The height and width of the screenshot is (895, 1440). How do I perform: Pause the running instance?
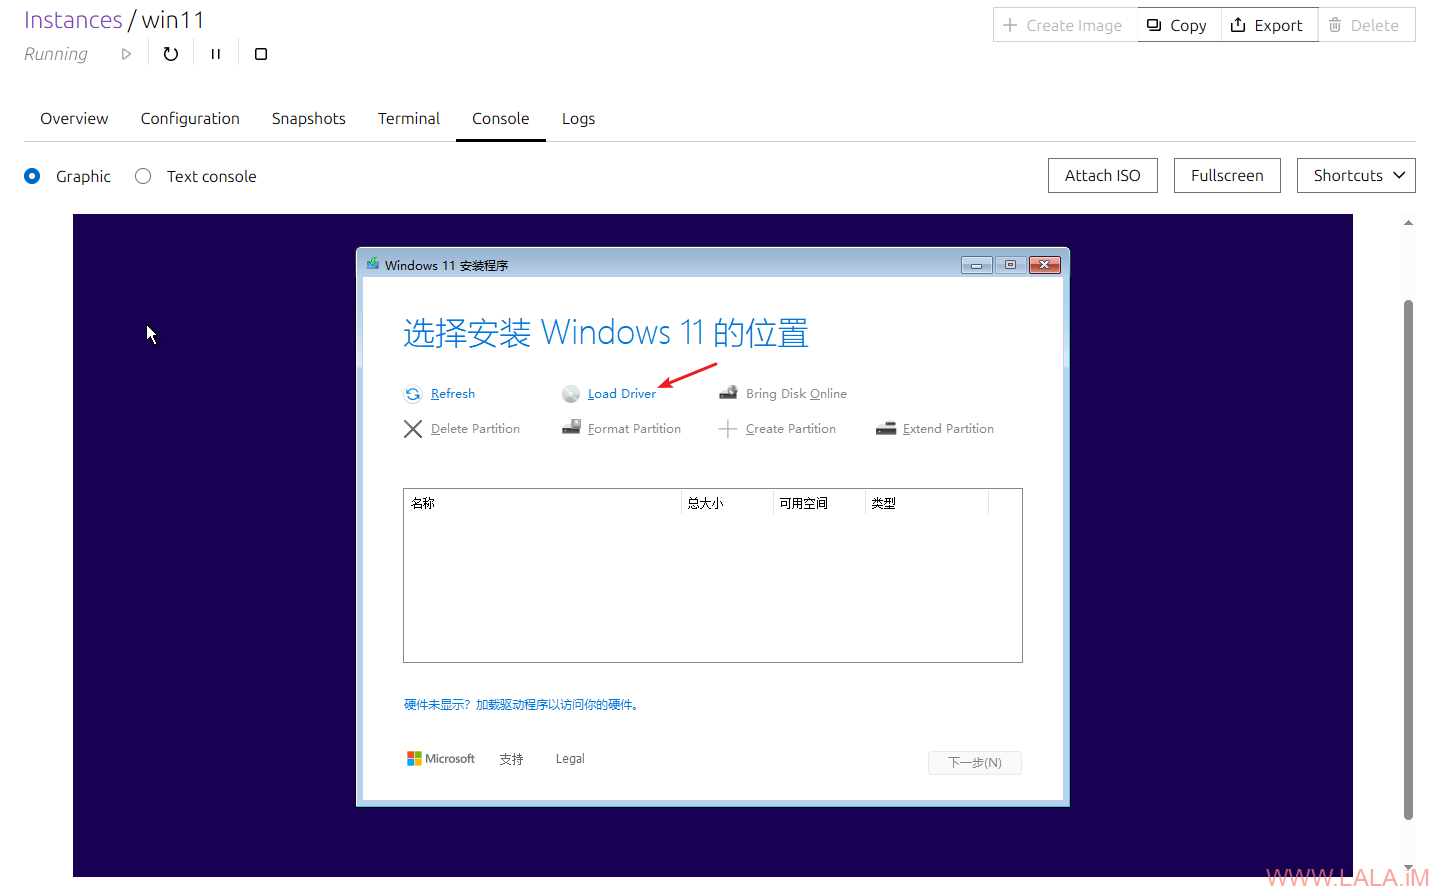(215, 54)
